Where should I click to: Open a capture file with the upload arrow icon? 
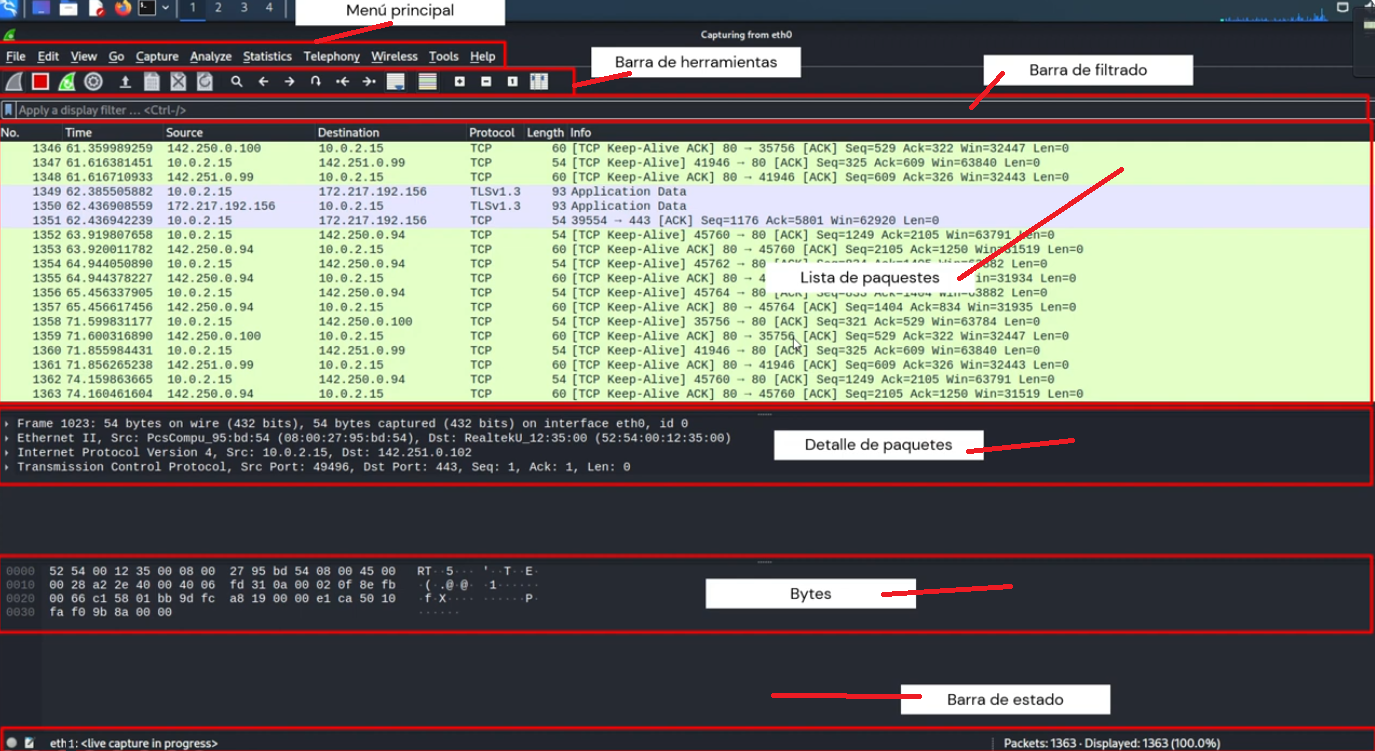[126, 82]
